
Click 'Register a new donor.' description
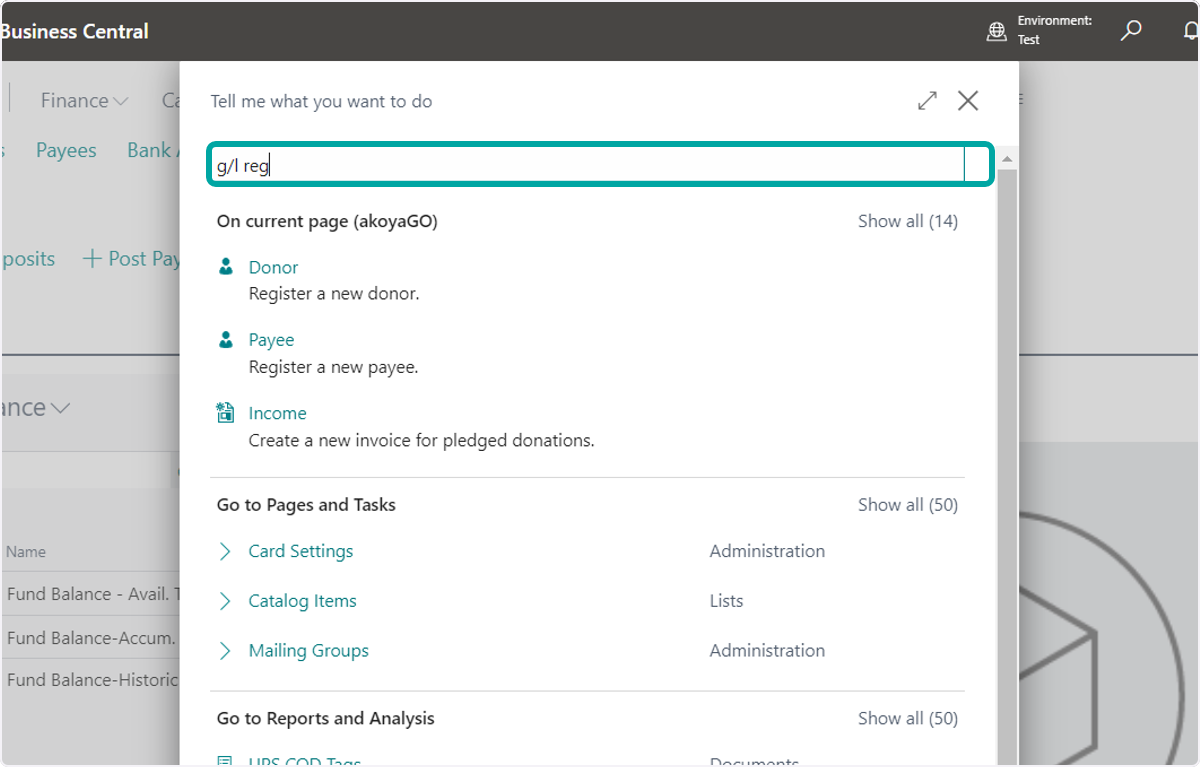pyautogui.click(x=334, y=294)
